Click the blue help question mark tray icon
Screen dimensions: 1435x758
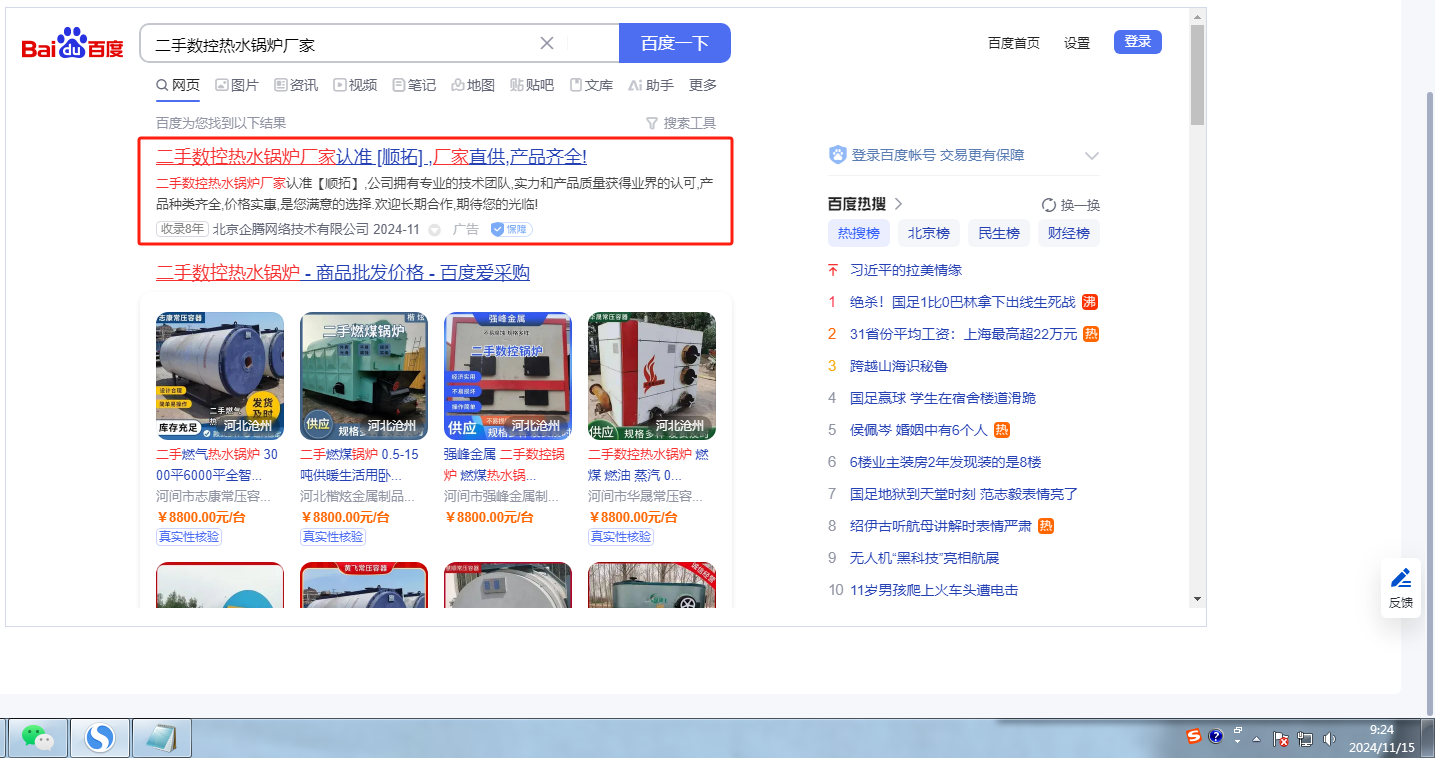(1216, 737)
